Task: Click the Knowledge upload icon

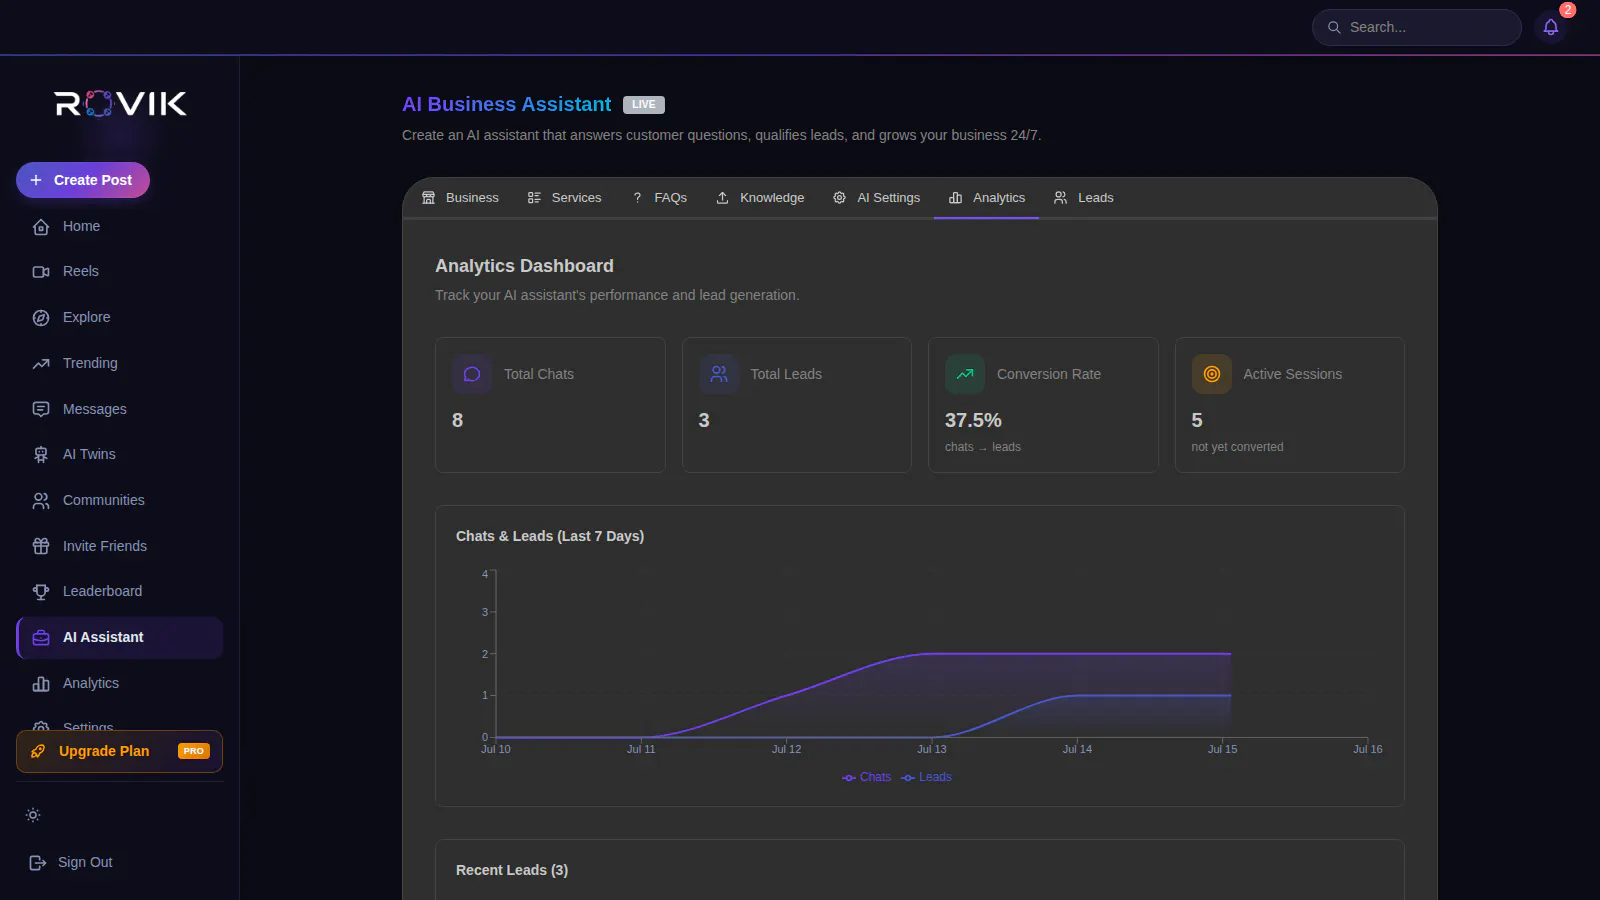Action: (722, 198)
